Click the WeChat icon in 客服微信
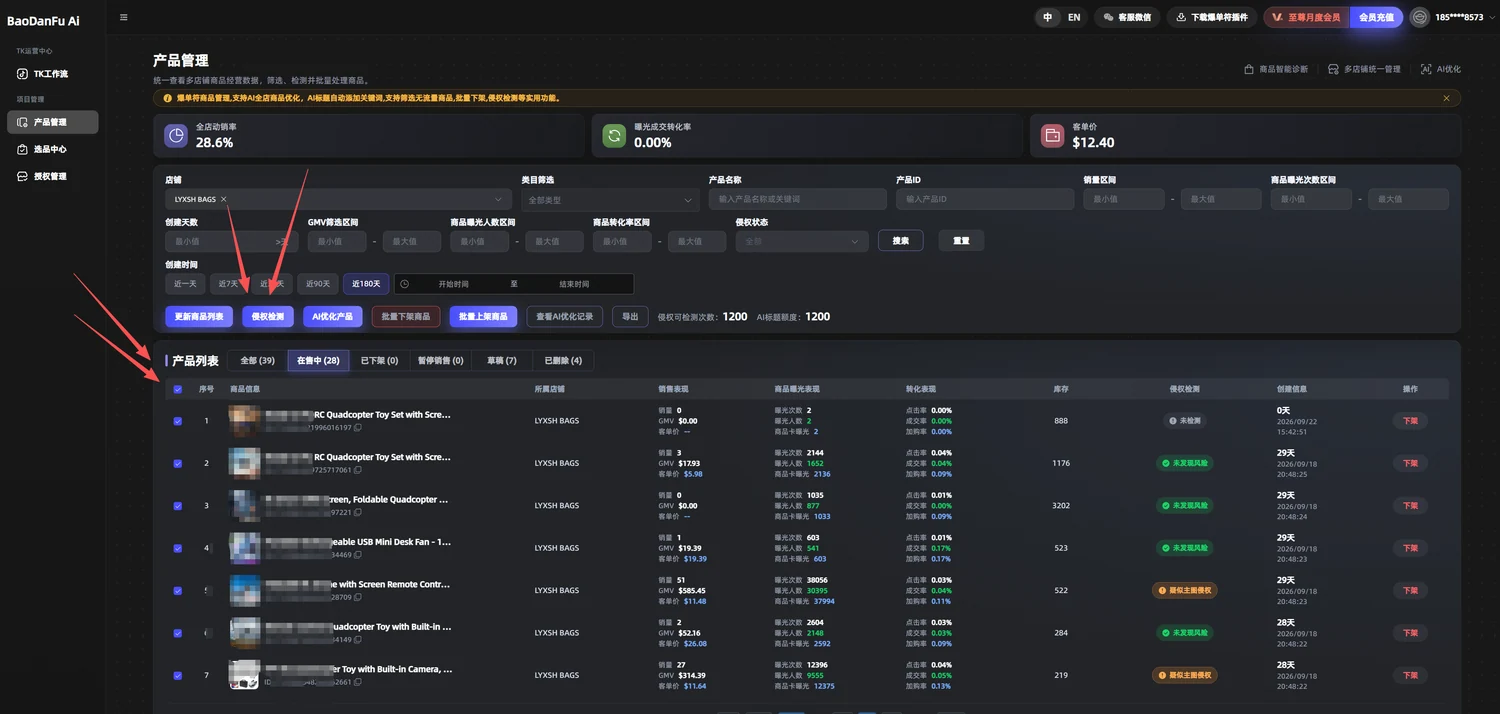The width and height of the screenshot is (1500, 714). click(1108, 17)
